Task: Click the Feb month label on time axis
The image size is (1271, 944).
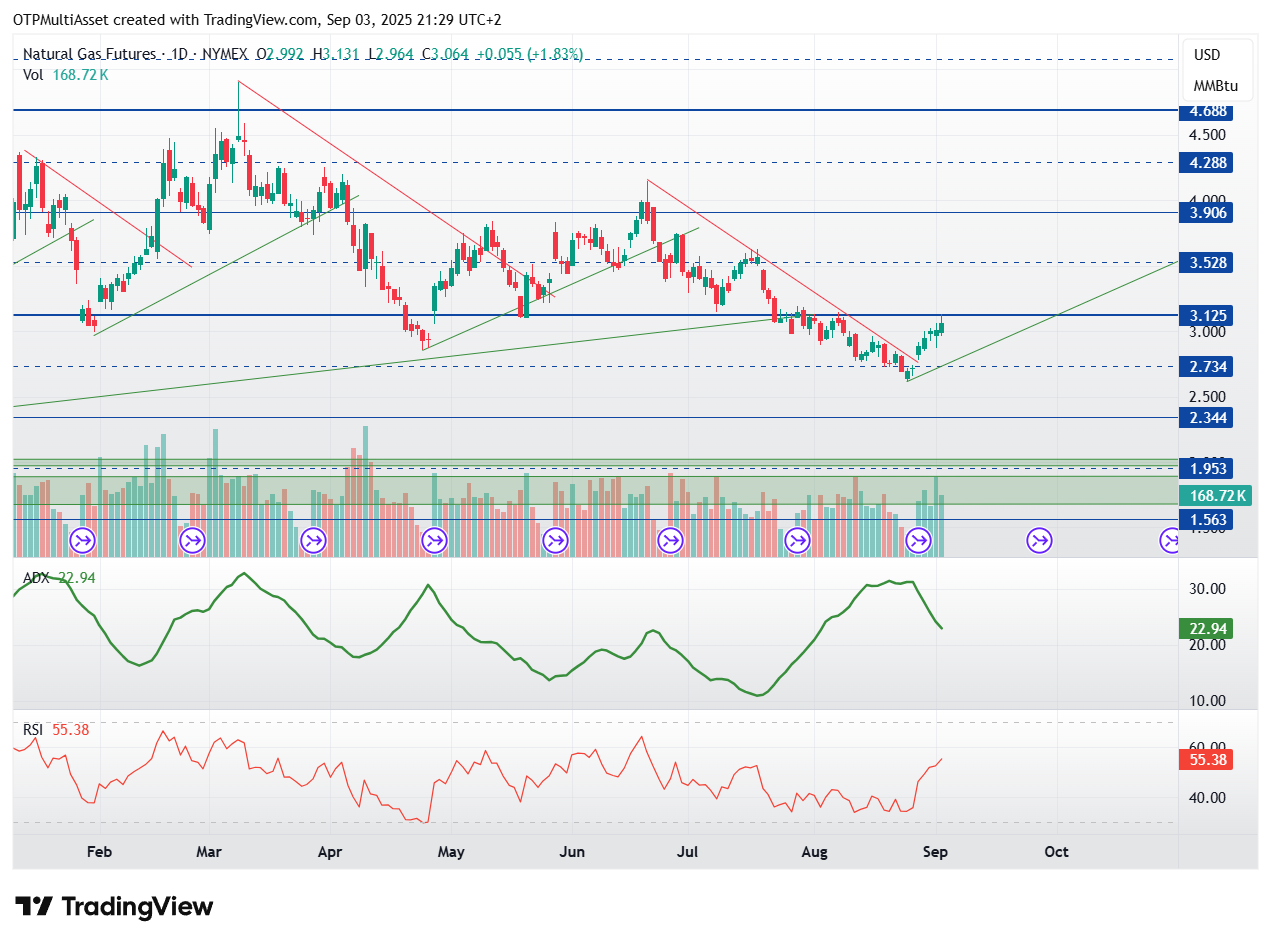Action: pyautogui.click(x=99, y=852)
